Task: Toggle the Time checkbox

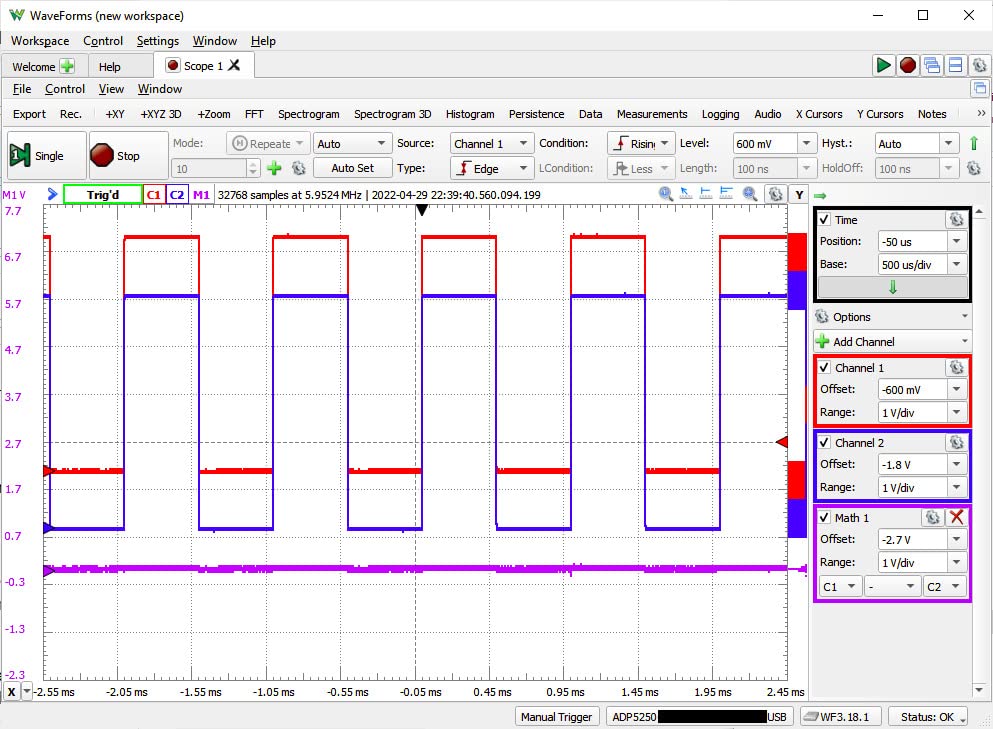Action: [825, 220]
